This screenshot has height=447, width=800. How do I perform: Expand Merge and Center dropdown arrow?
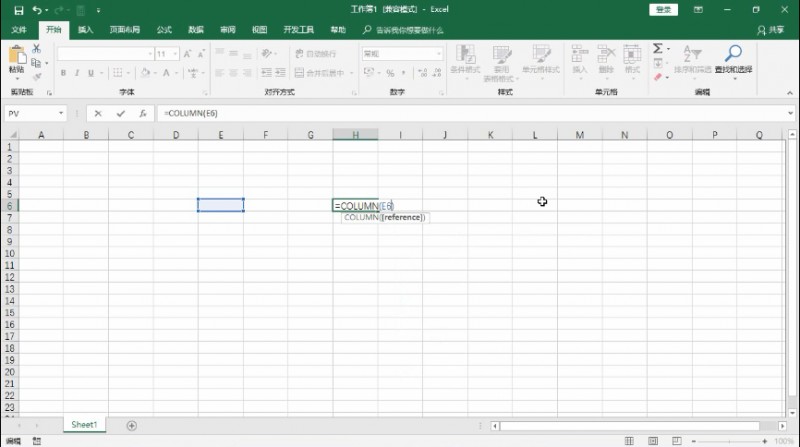(352, 73)
